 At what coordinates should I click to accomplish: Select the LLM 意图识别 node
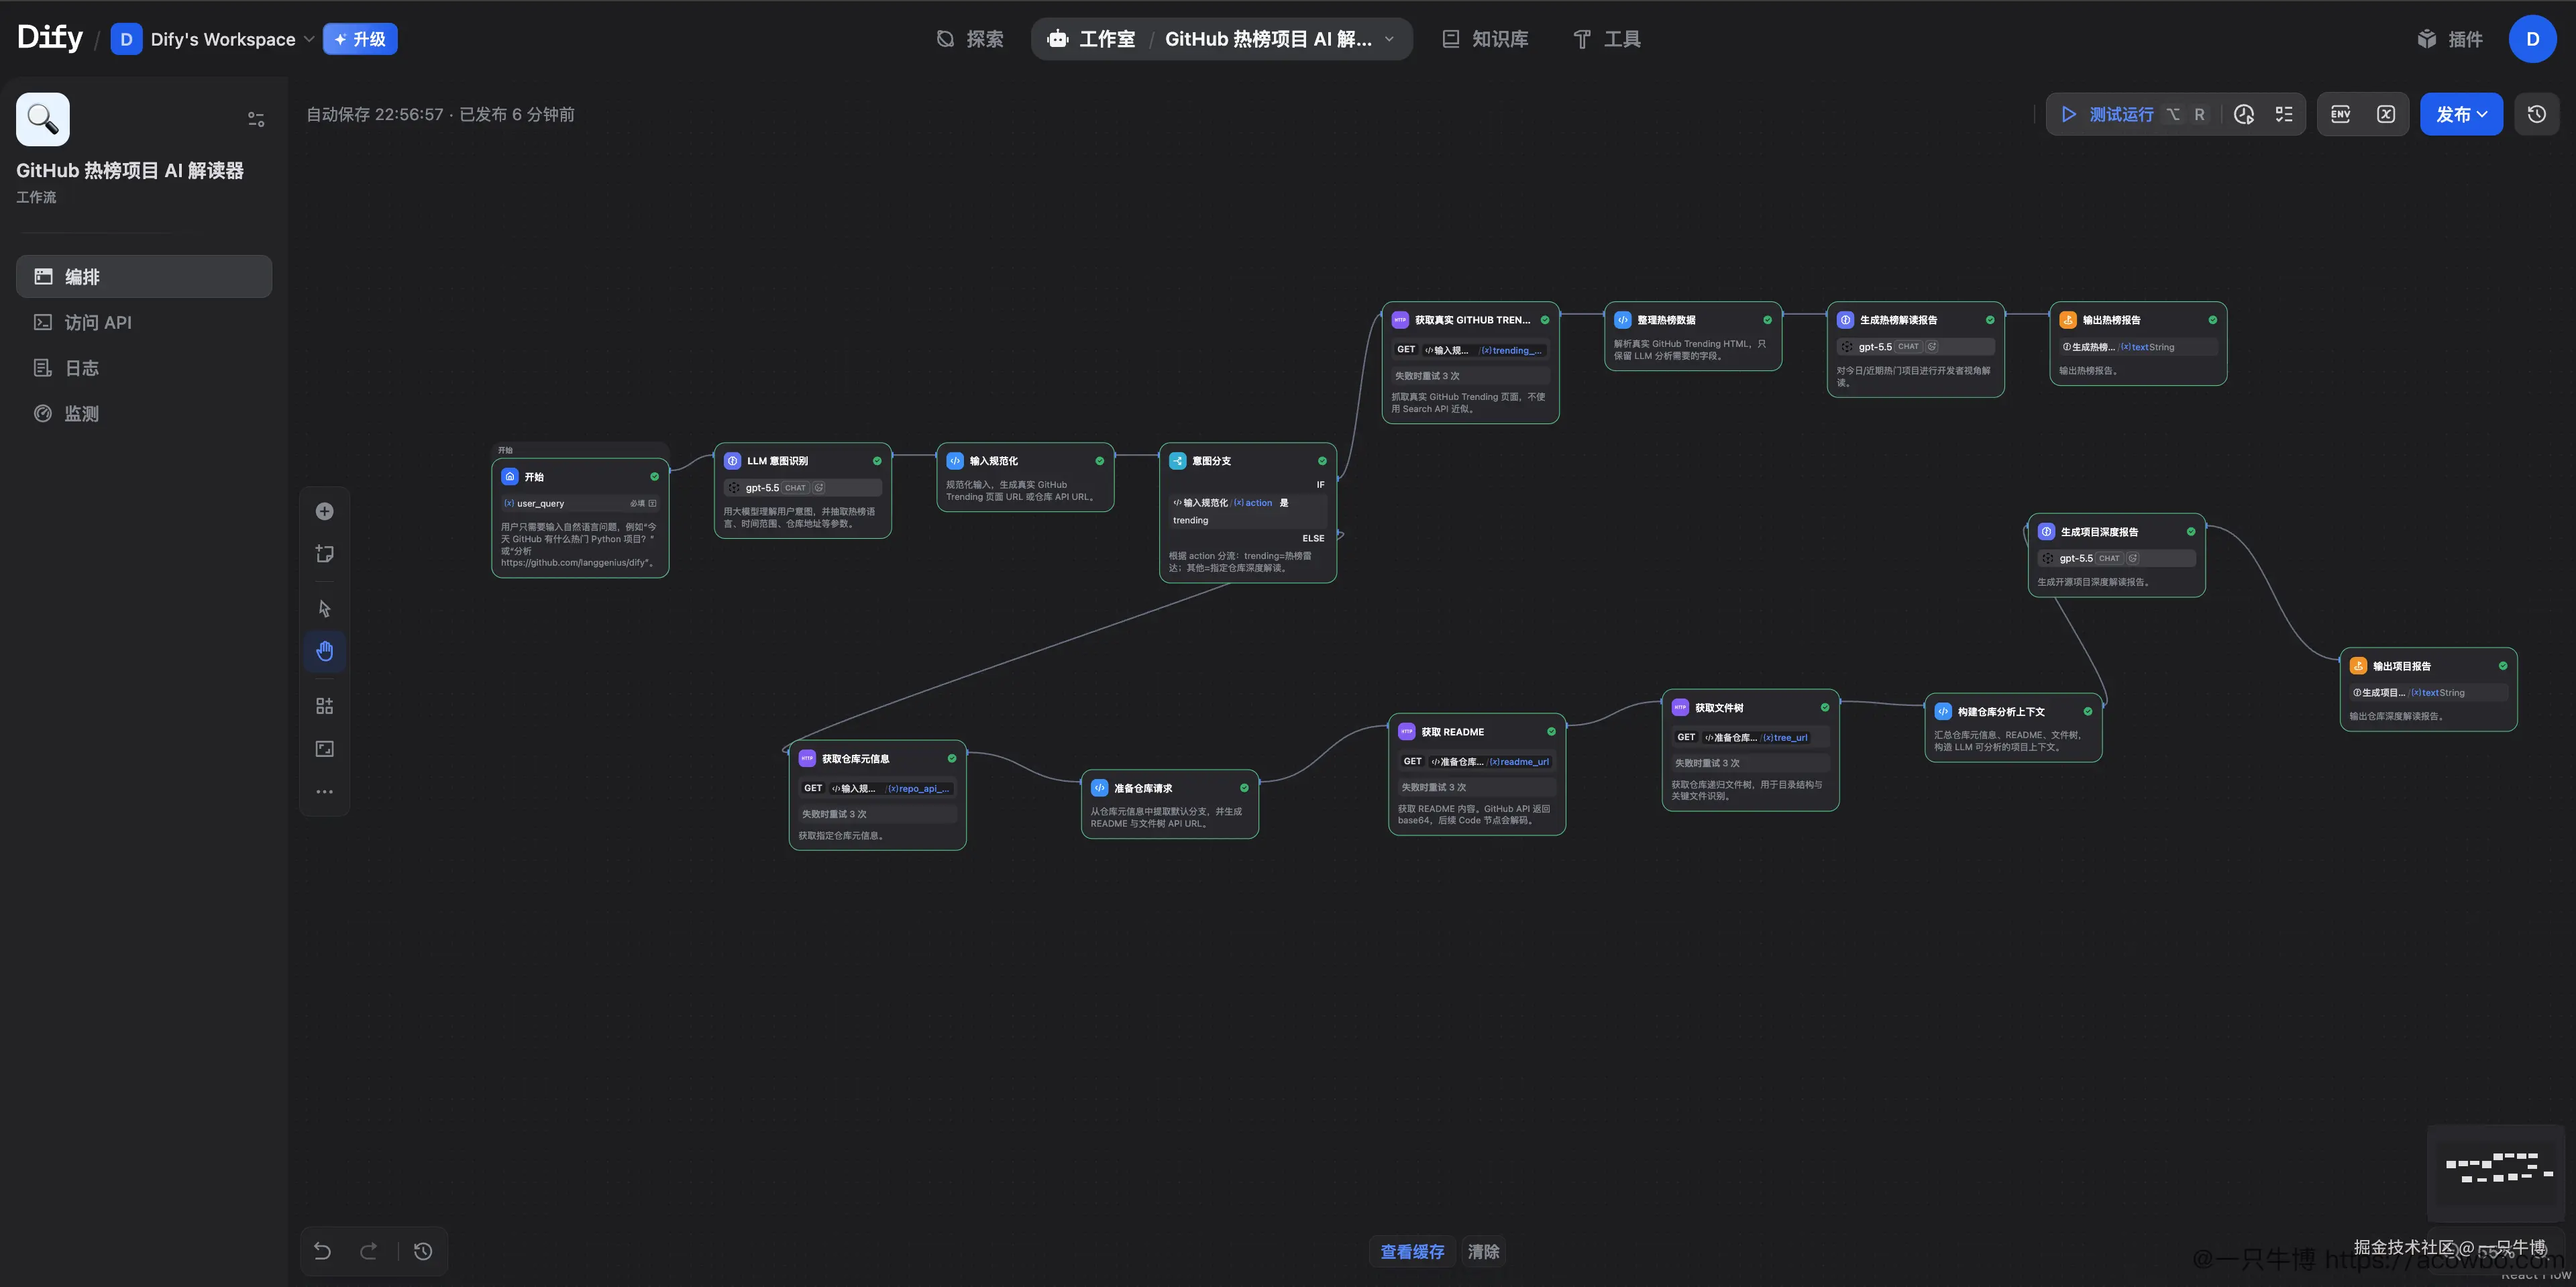802,490
